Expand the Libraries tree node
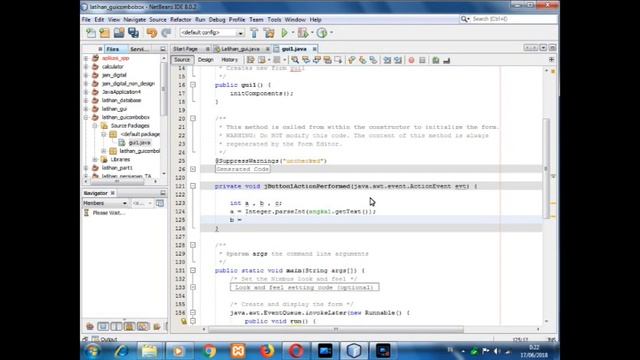This screenshot has height=360, width=640. pyautogui.click(x=95, y=160)
